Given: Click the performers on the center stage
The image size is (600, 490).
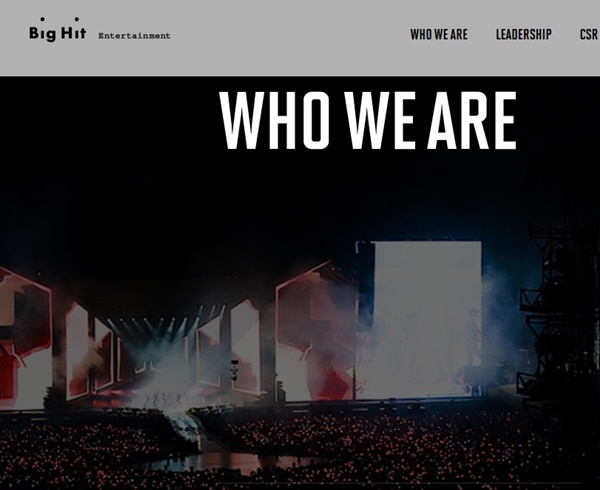Looking at the screenshot, I should (165, 400).
